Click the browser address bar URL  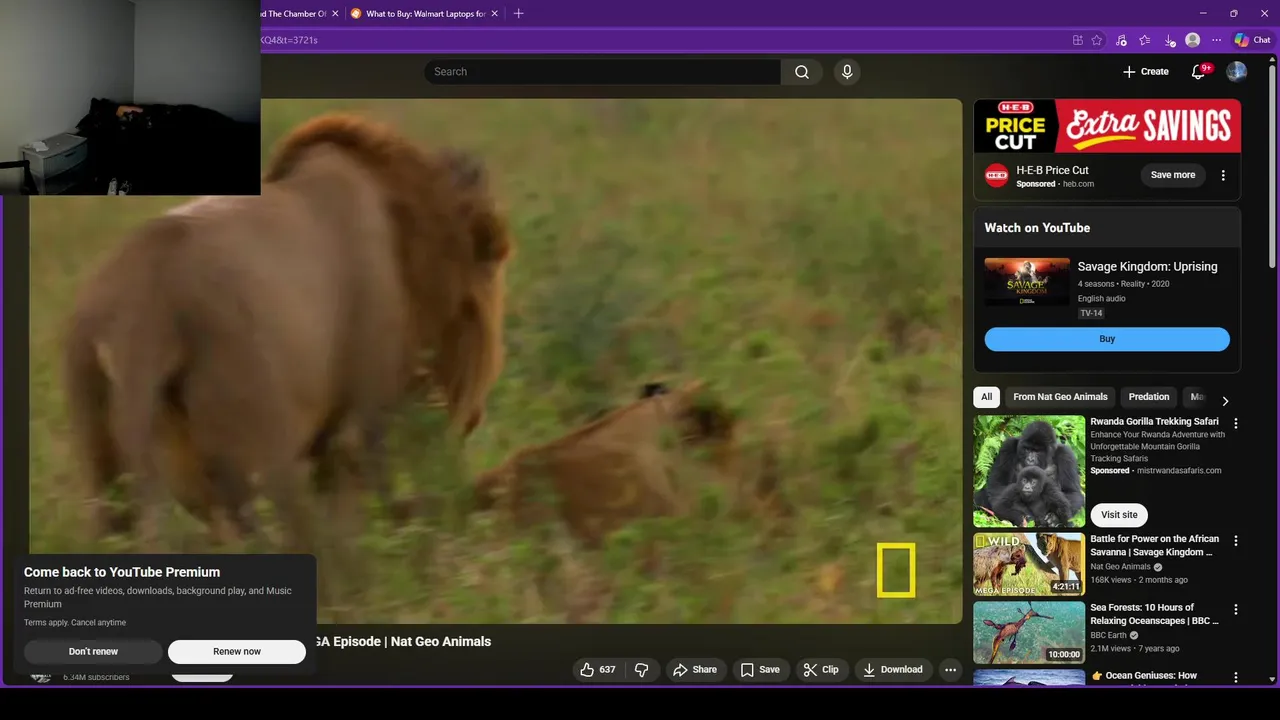coord(290,40)
